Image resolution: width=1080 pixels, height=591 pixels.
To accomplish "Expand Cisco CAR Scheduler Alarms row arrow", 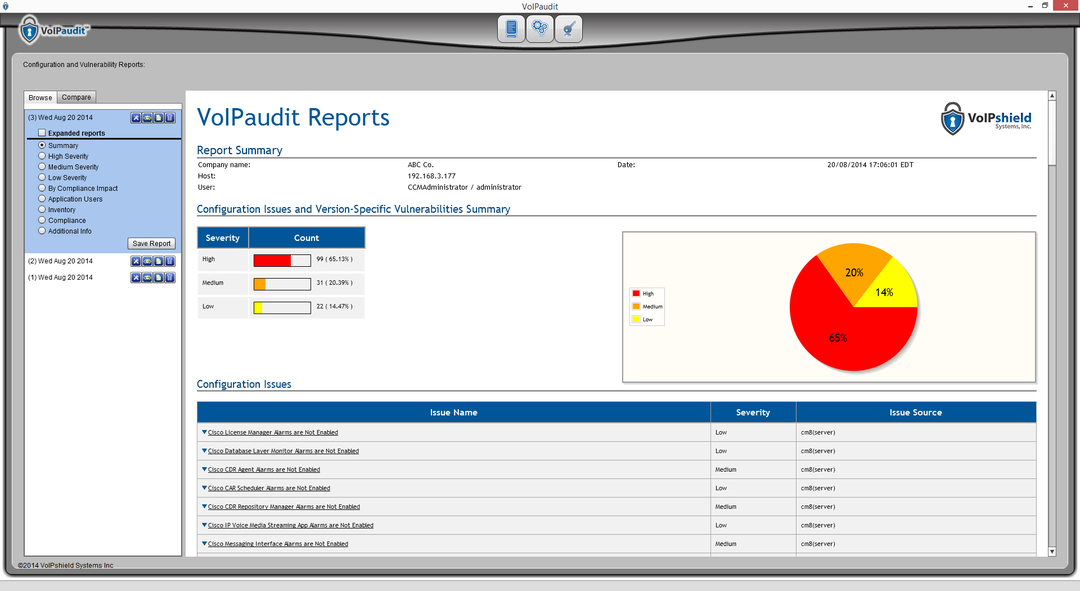I will tap(205, 488).
